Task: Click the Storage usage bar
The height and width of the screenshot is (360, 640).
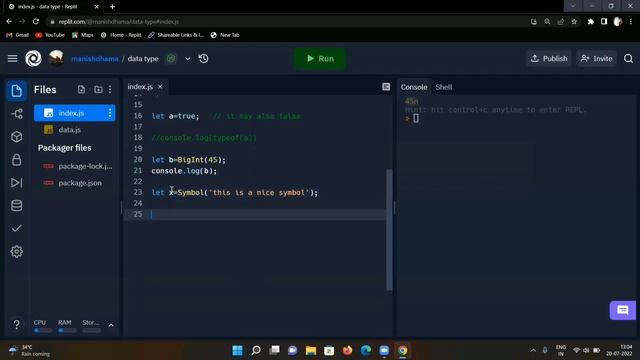Action: tap(91, 330)
